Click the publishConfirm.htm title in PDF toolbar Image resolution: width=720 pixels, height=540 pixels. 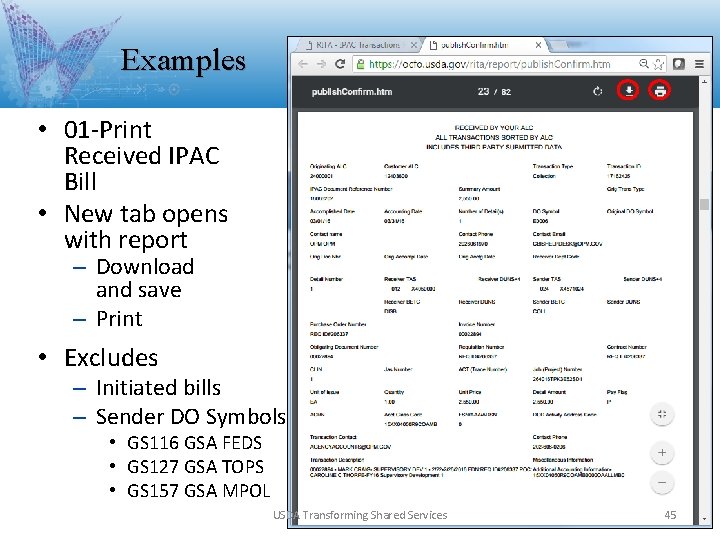[352, 91]
